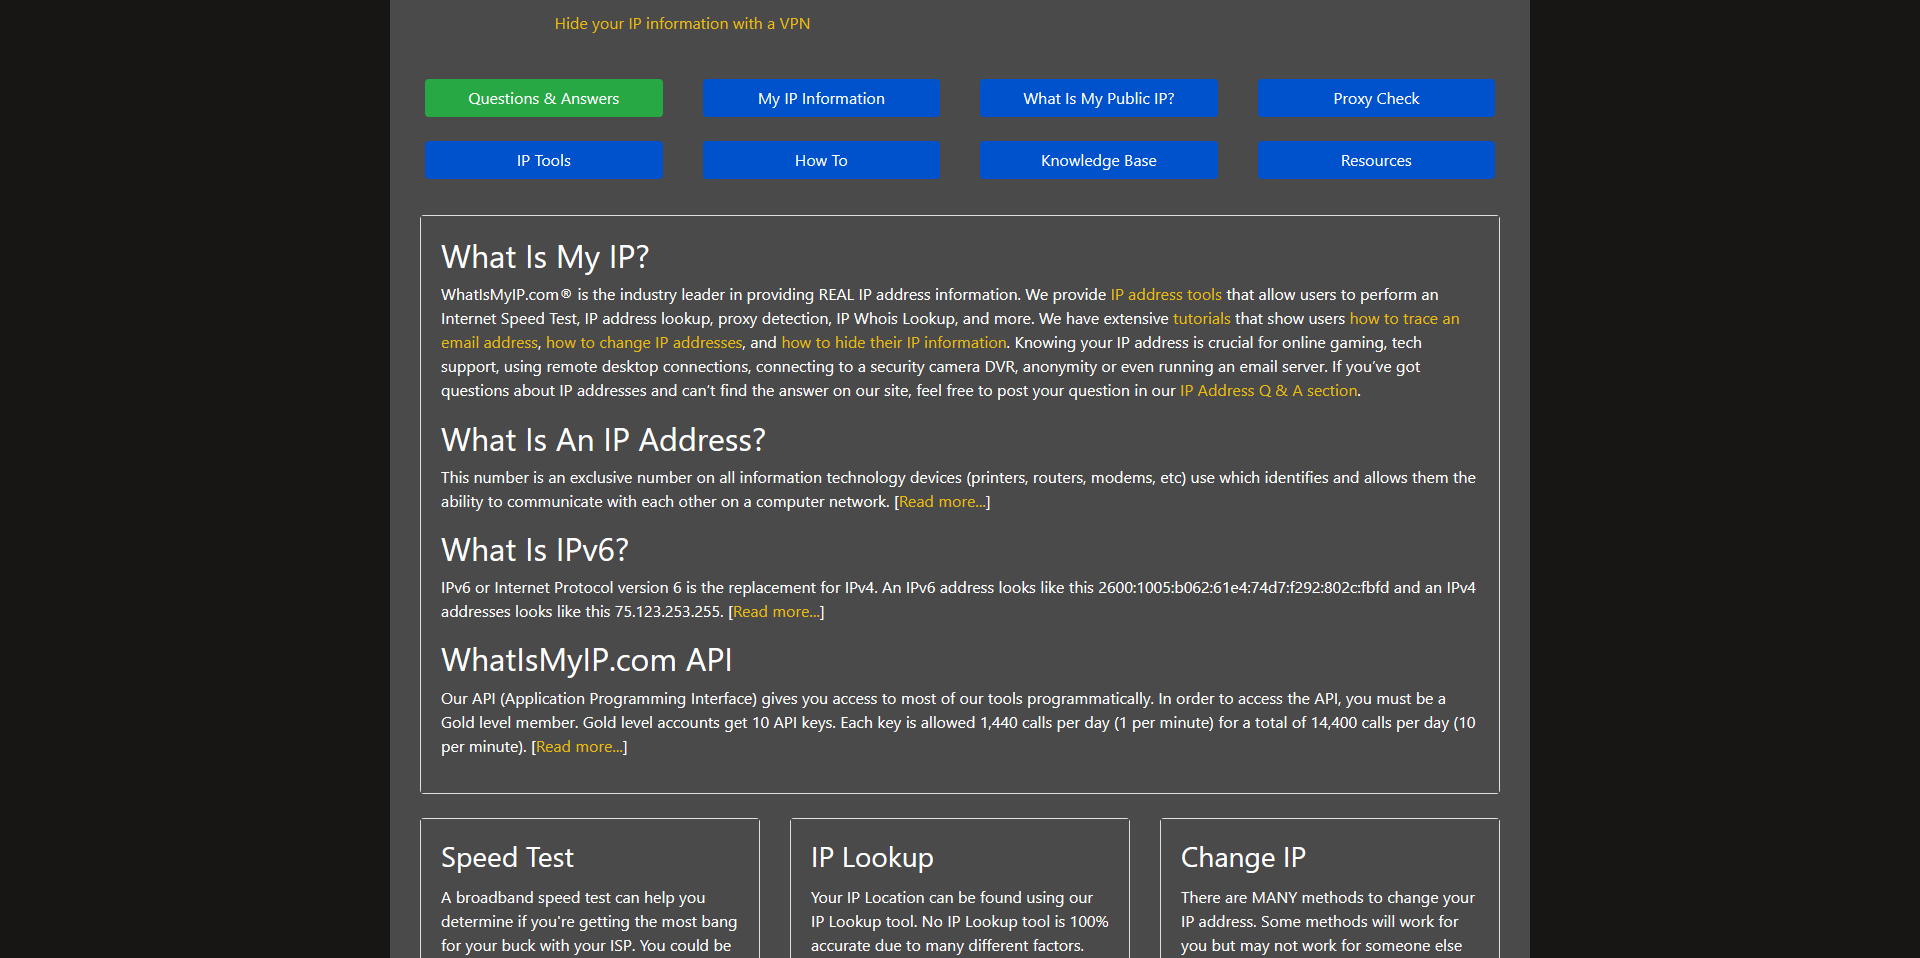Open the IP Tools menu
This screenshot has width=1920, height=958.
(x=543, y=160)
